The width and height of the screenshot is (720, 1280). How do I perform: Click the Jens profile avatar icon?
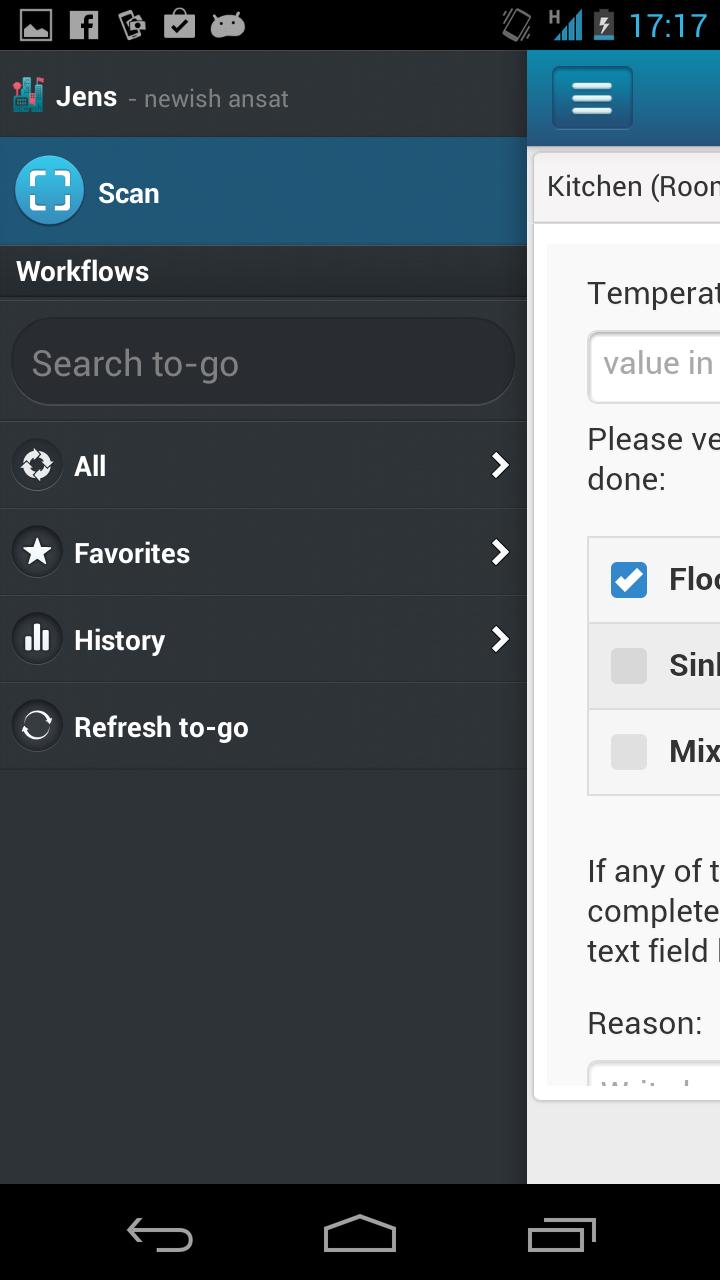point(28,96)
